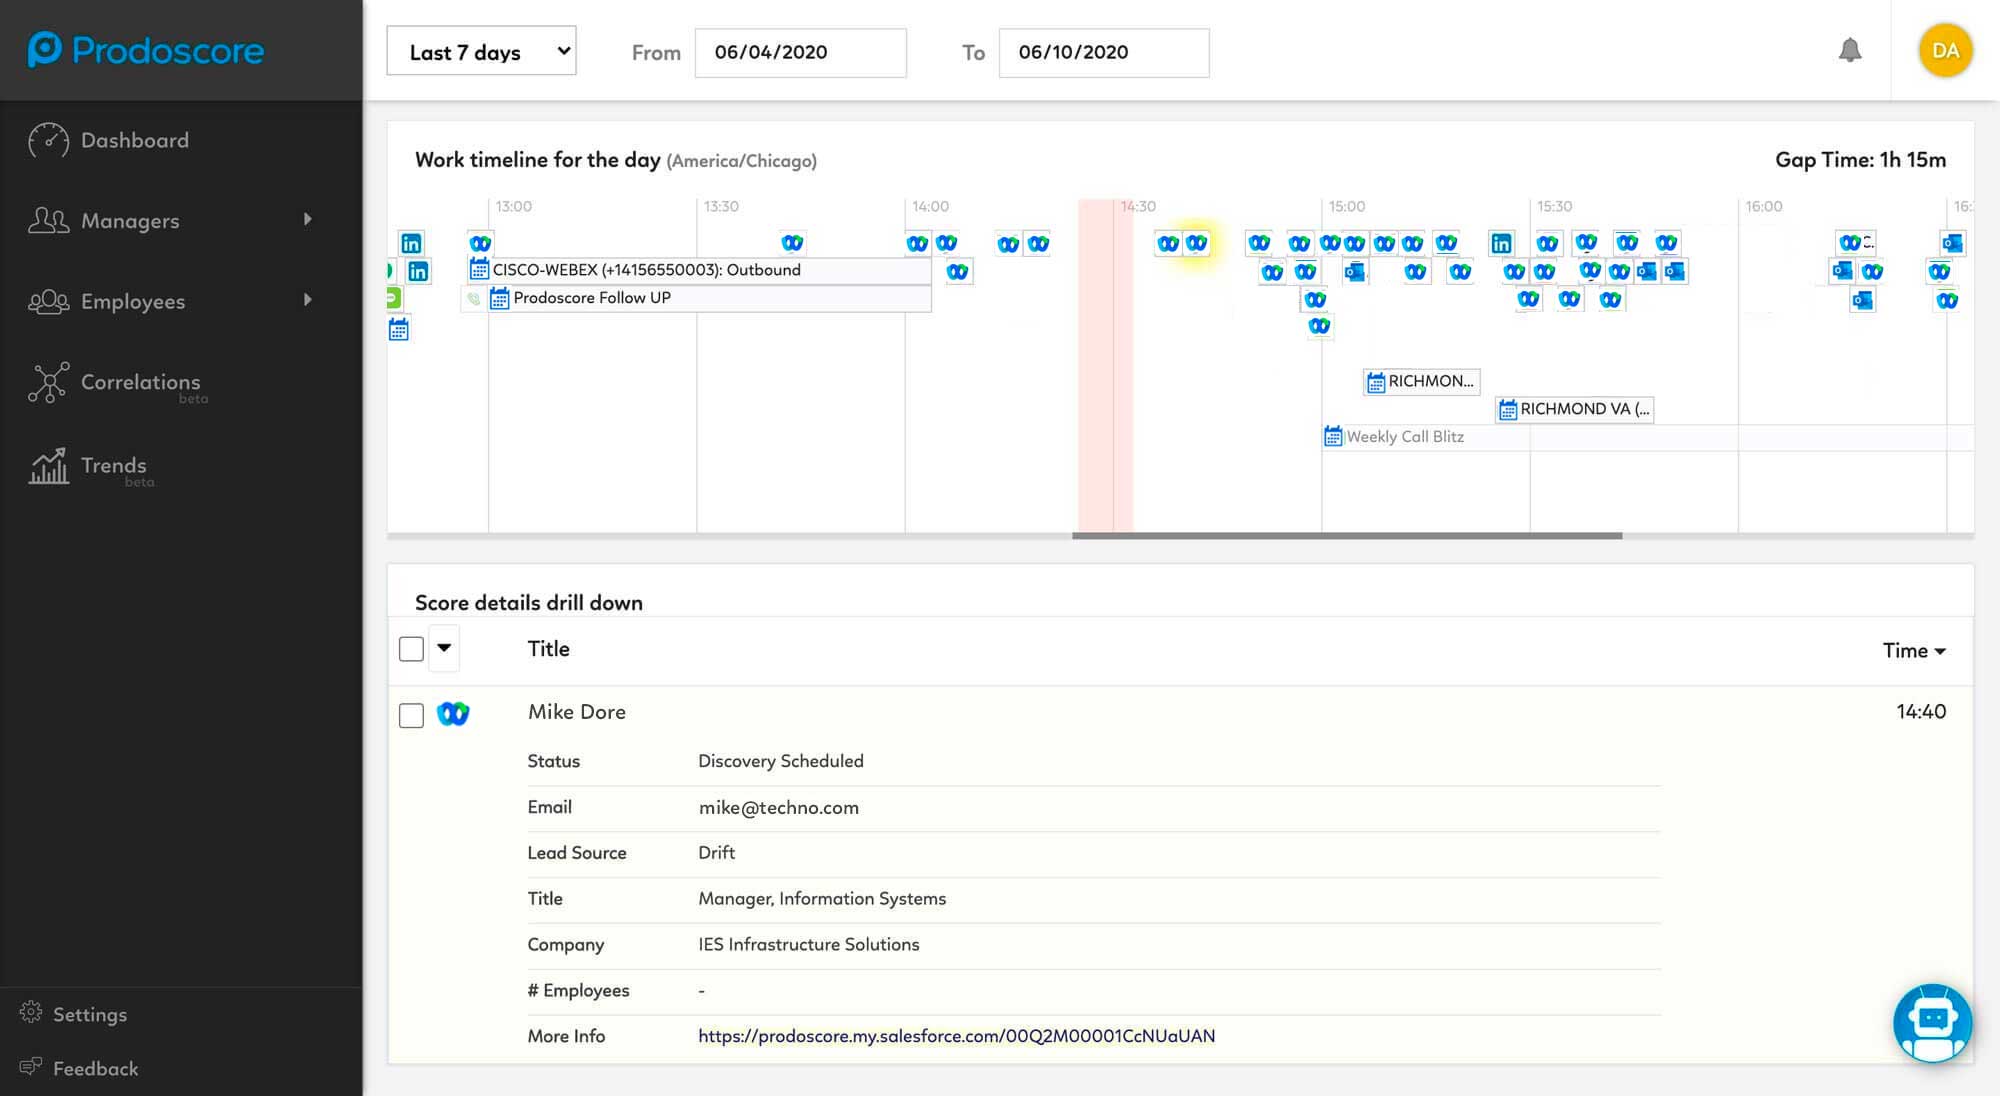
Task: Click the LinkedIn icon at the timeline's top-left
Action: [x=411, y=243]
